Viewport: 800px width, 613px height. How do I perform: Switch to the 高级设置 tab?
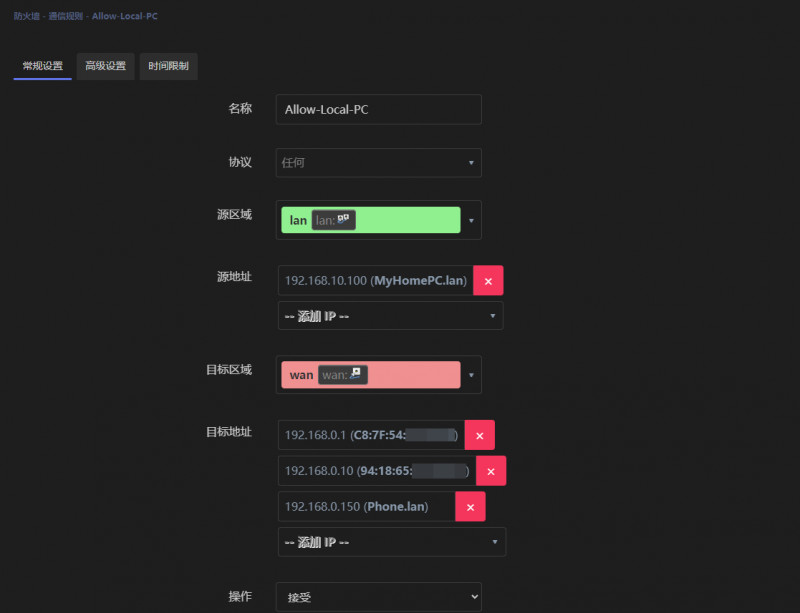(x=105, y=66)
